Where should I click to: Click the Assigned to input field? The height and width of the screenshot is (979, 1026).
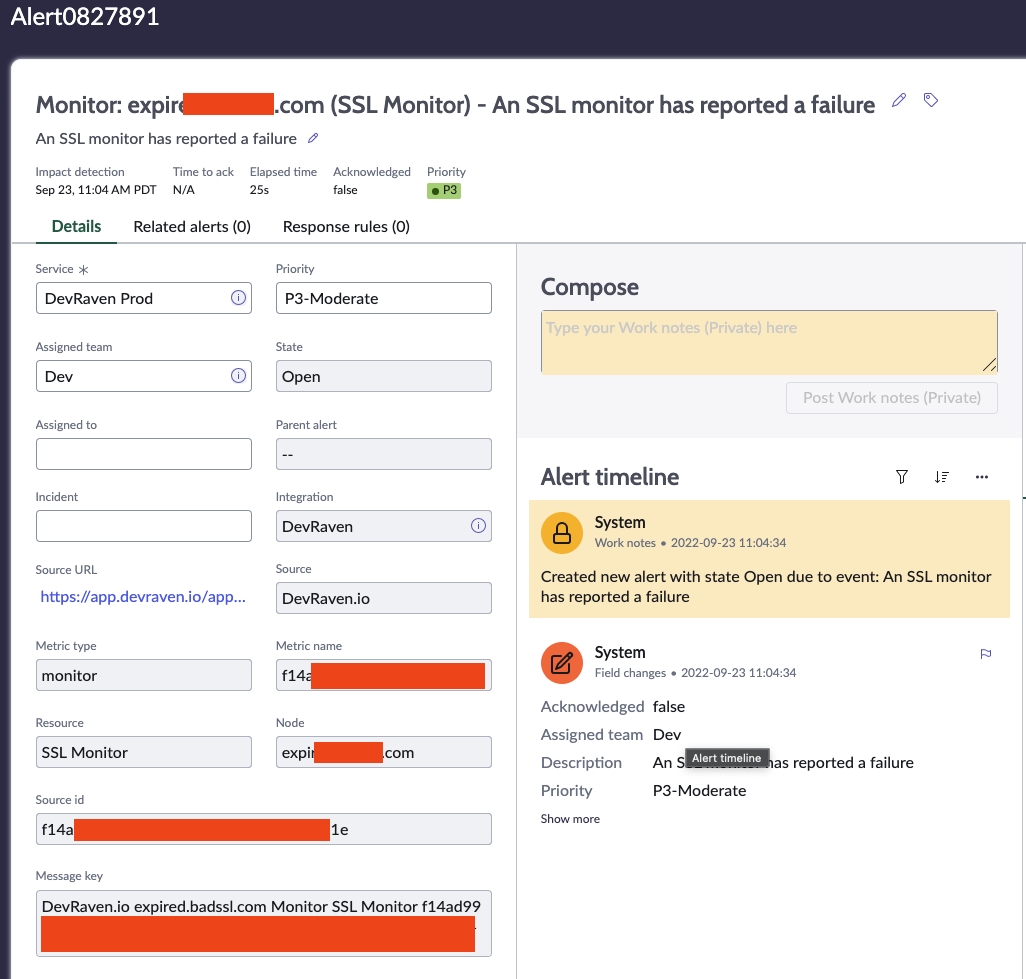coord(143,454)
